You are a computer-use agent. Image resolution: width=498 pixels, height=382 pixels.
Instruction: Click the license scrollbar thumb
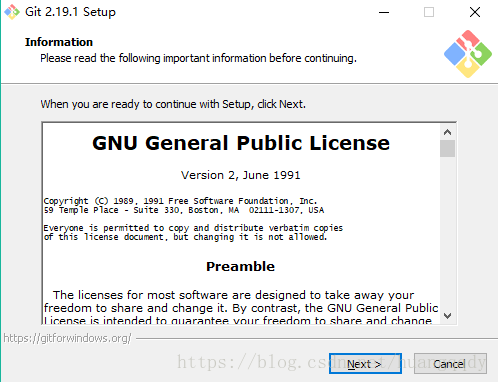tap(447, 149)
